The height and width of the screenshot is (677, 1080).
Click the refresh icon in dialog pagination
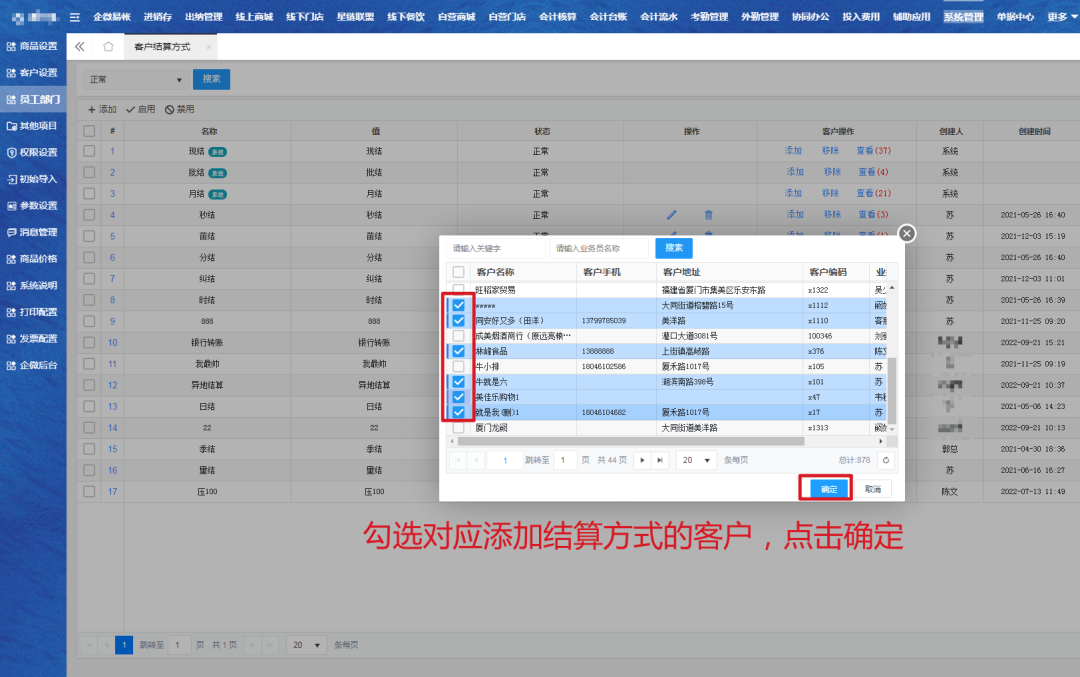[884, 460]
